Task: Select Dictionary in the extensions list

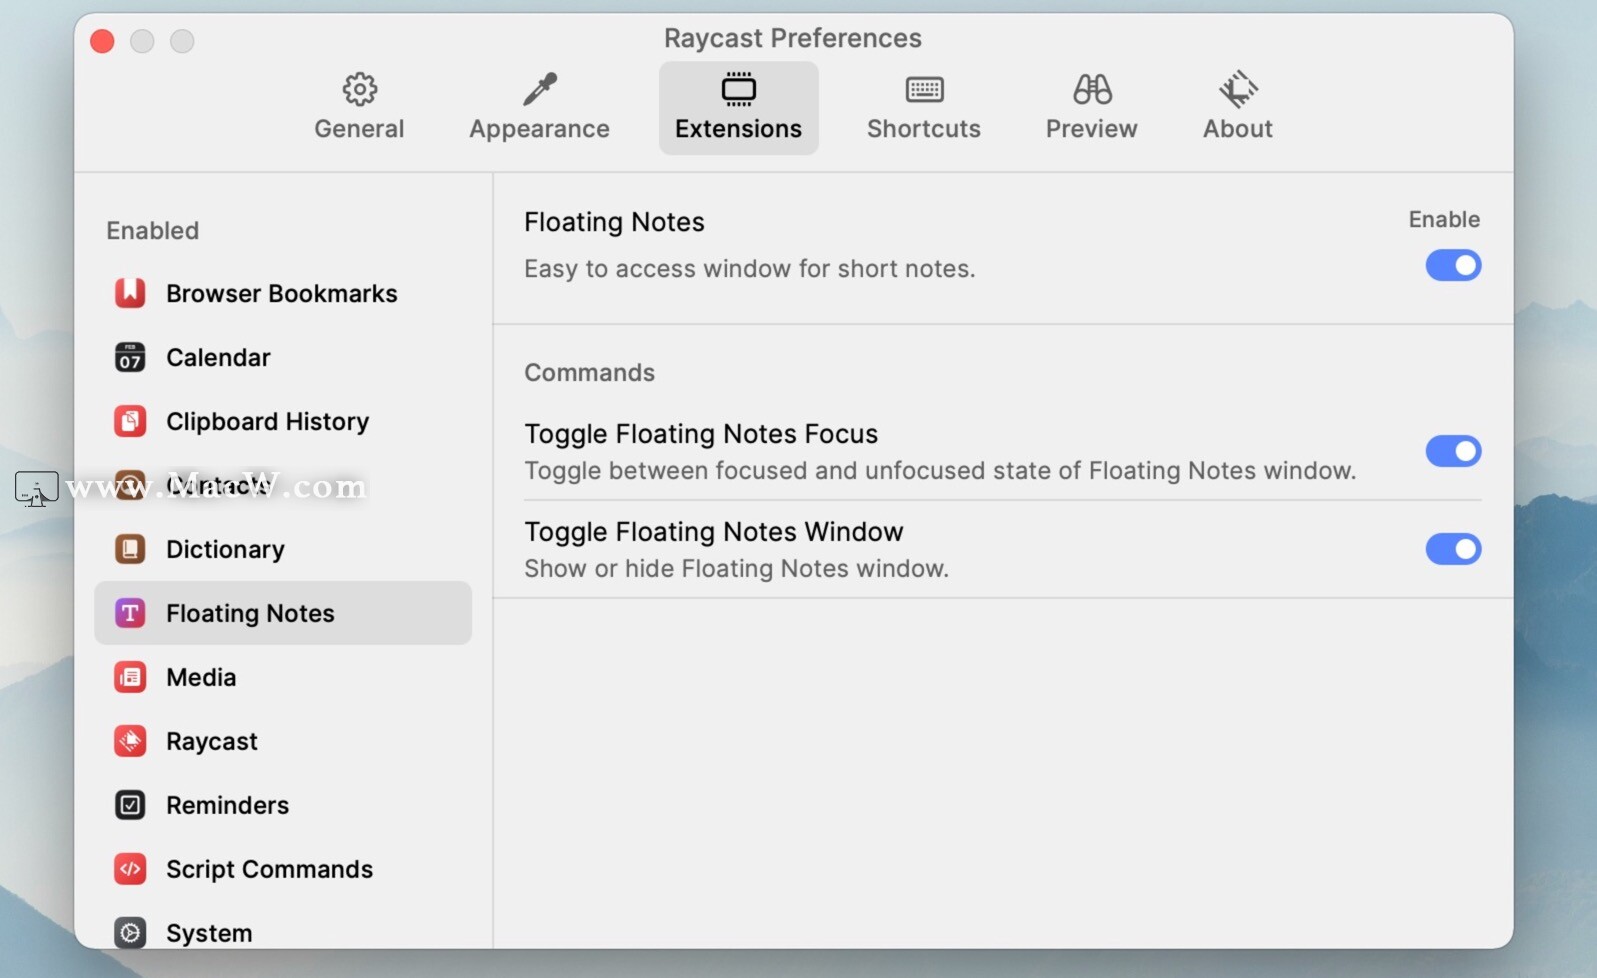Action: pyautogui.click(x=283, y=549)
